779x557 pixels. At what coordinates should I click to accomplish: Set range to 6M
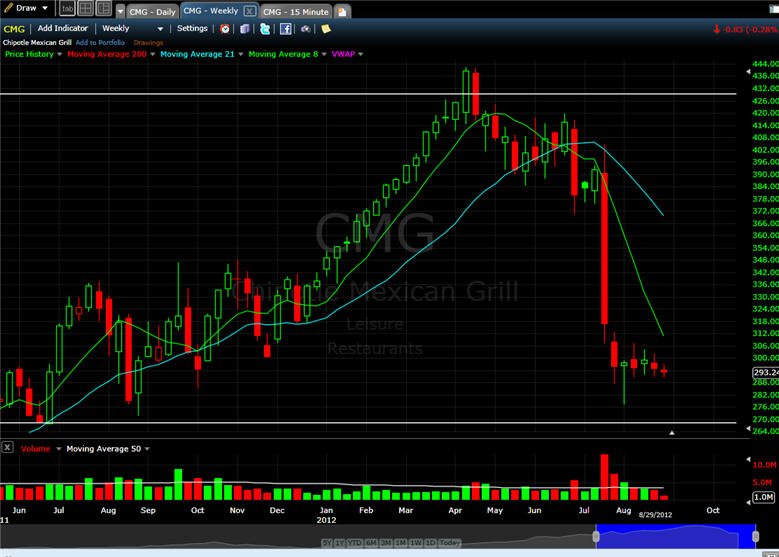tap(372, 543)
